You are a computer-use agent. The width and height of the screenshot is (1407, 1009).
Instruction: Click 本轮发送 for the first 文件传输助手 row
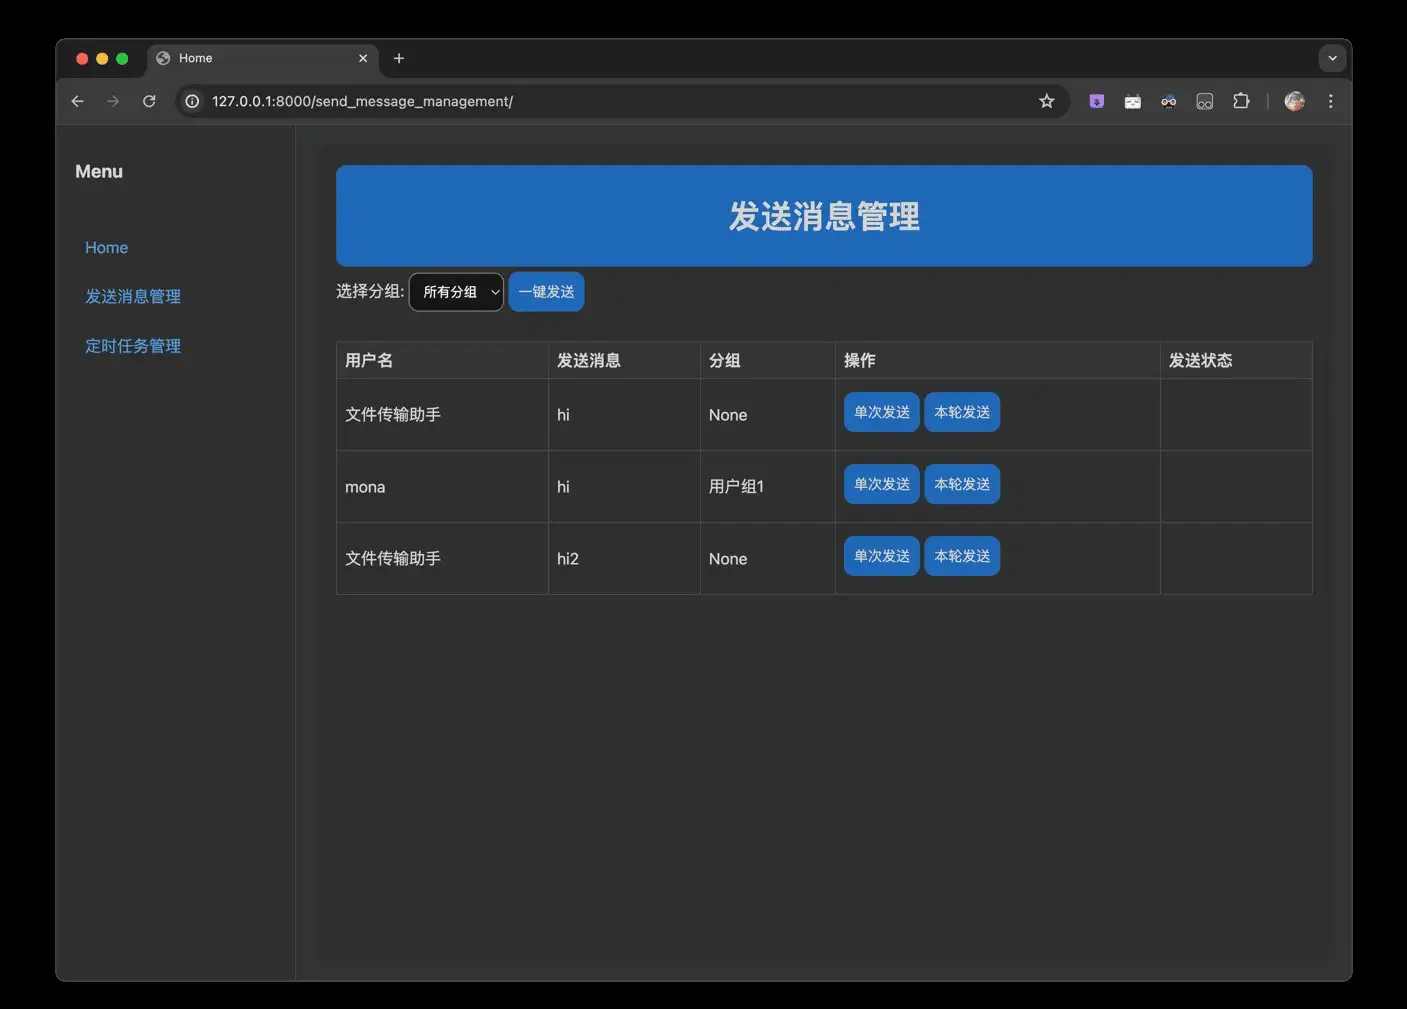coord(961,411)
